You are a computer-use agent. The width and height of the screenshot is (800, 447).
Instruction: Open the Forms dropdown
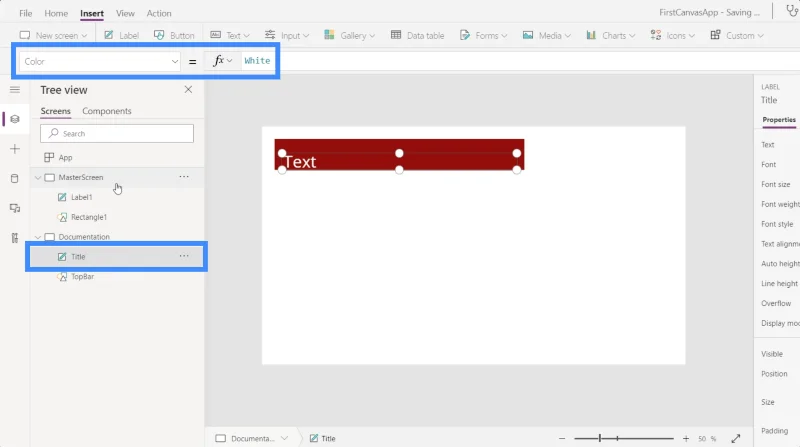coord(483,35)
